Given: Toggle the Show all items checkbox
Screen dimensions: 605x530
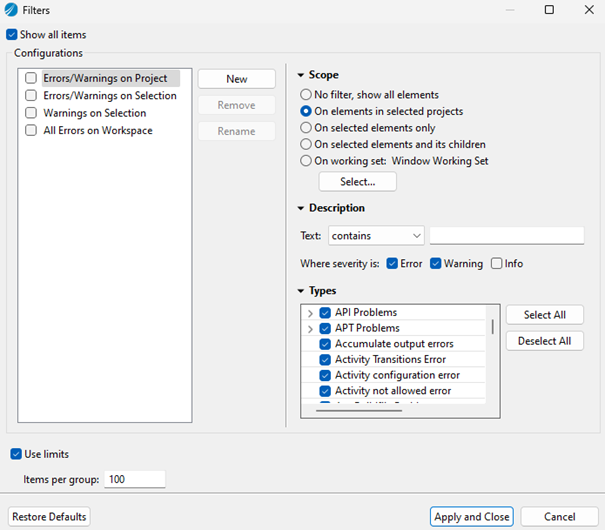Looking at the screenshot, I should (x=12, y=35).
